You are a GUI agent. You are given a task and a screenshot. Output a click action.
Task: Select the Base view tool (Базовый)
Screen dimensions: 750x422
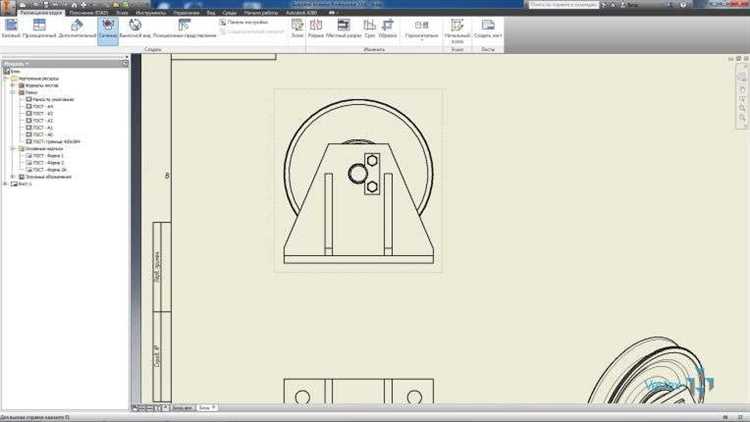pos(11,29)
